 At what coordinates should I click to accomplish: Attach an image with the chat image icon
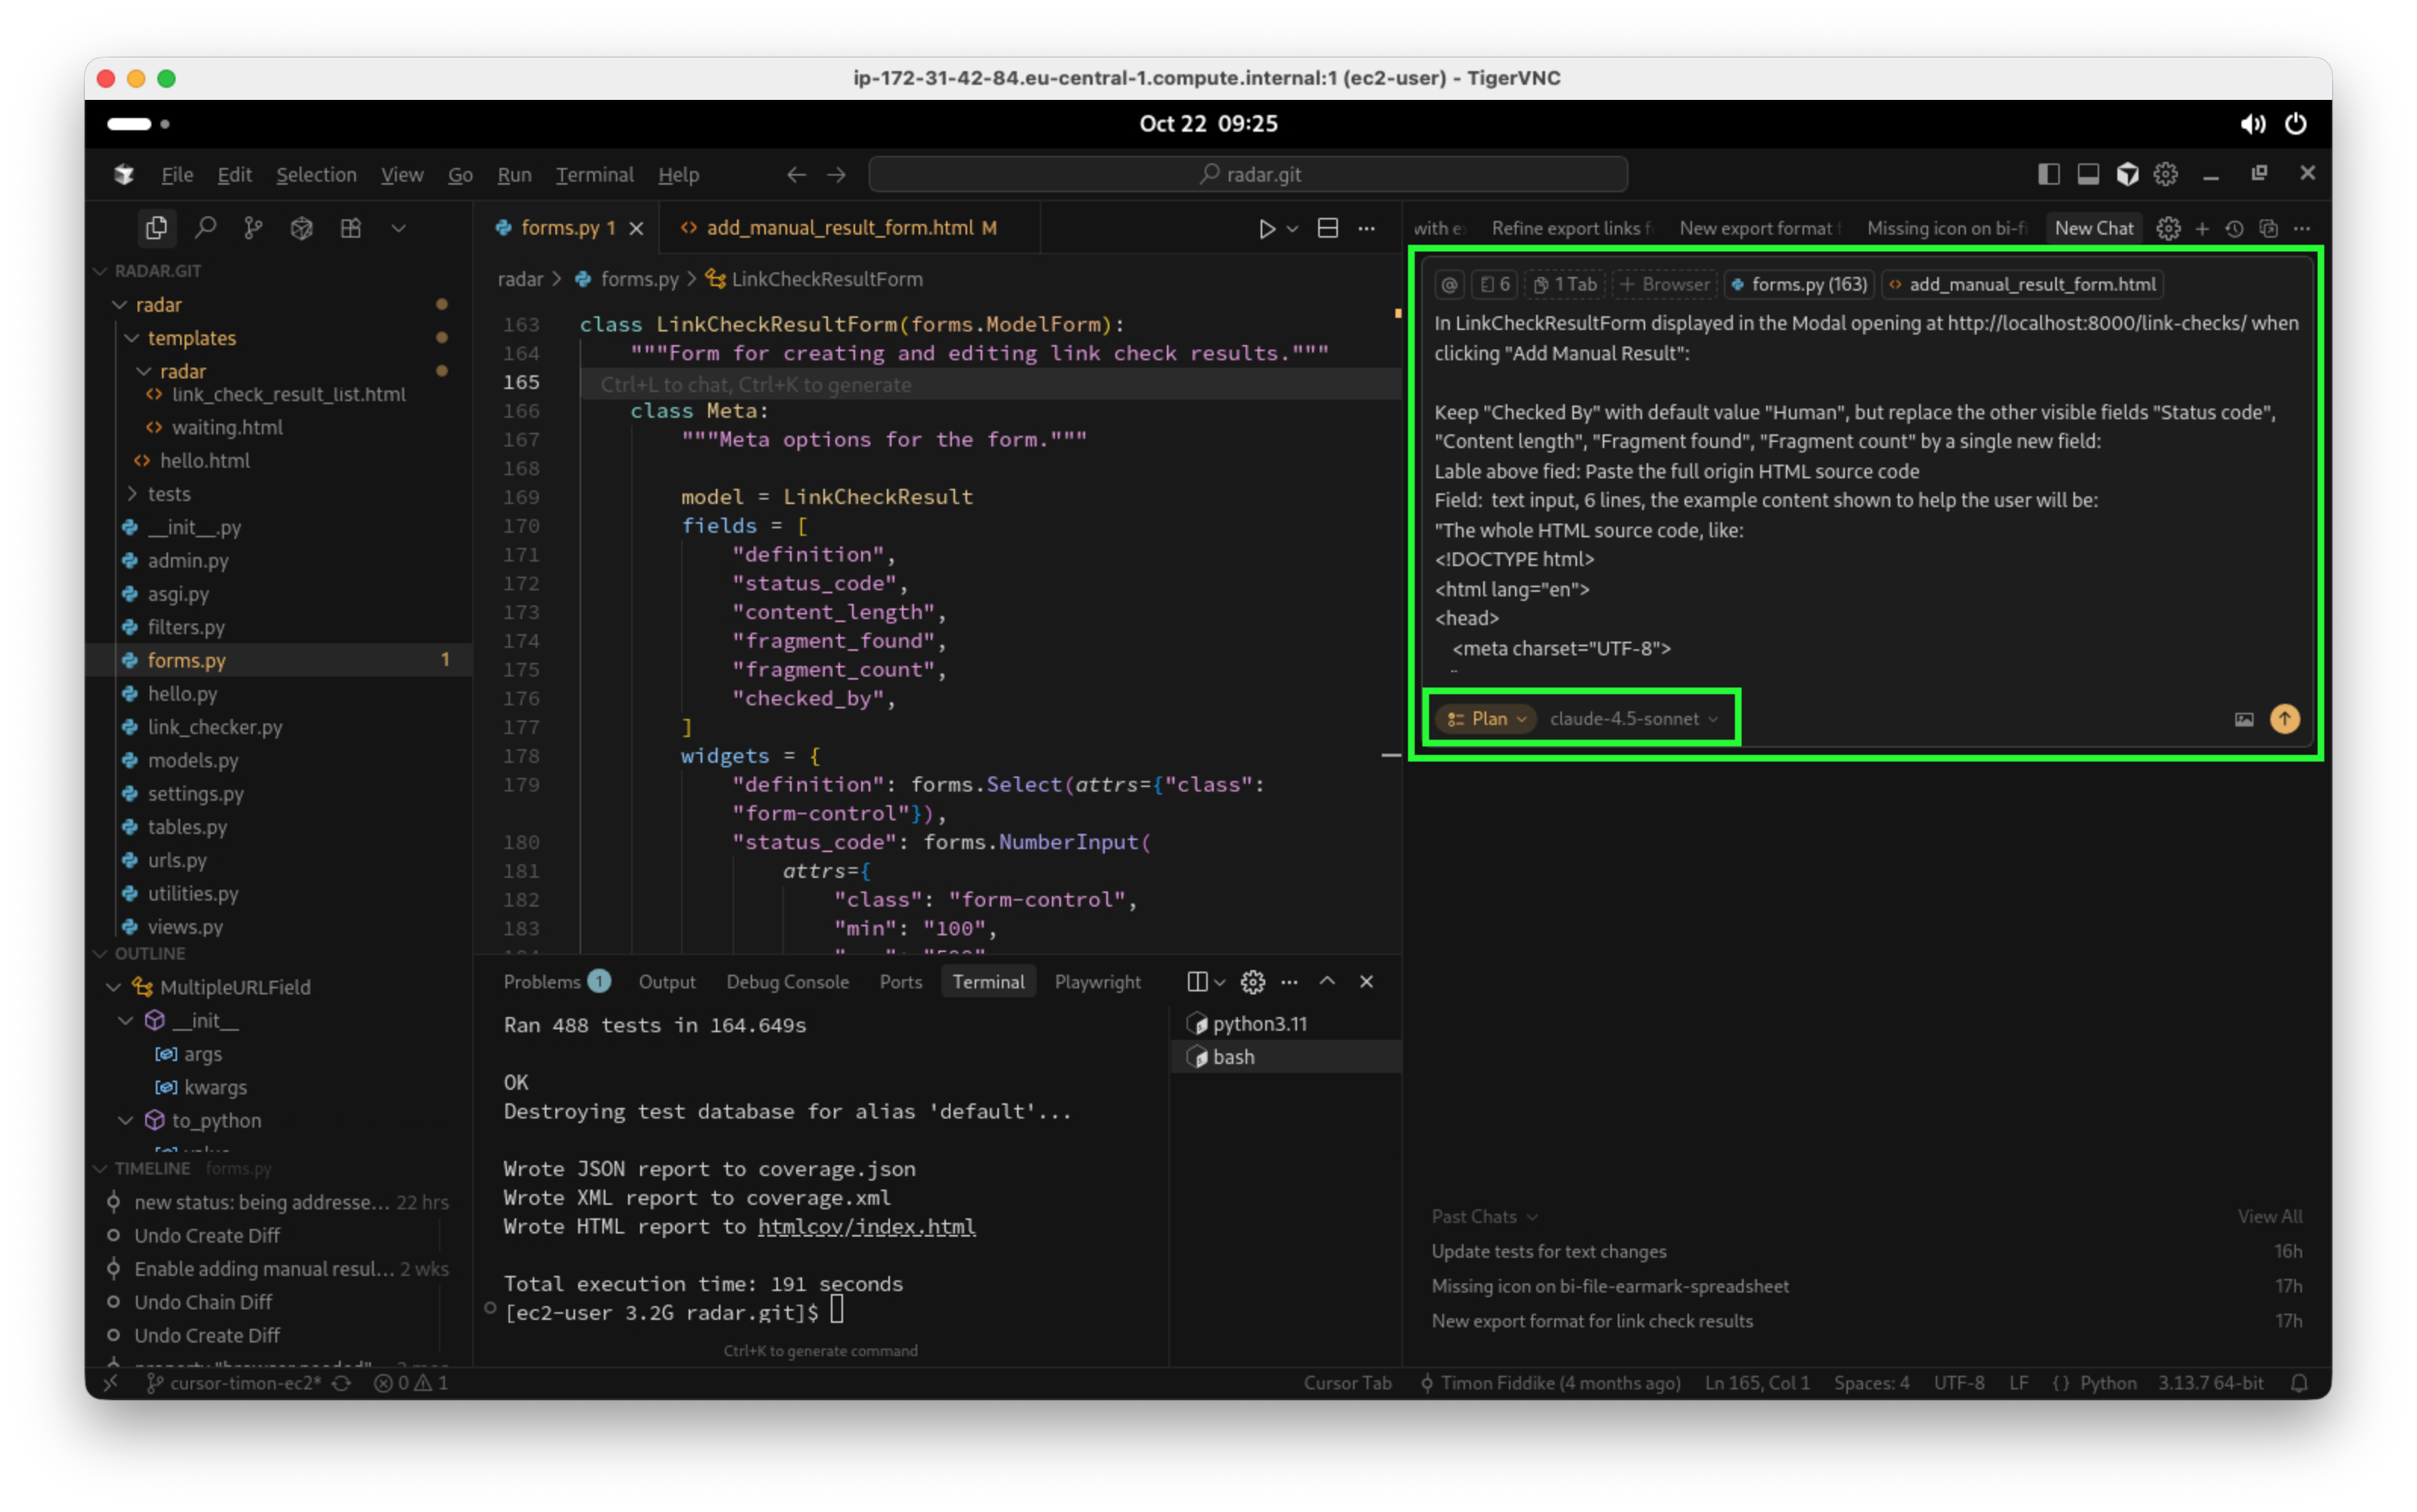(x=2244, y=719)
